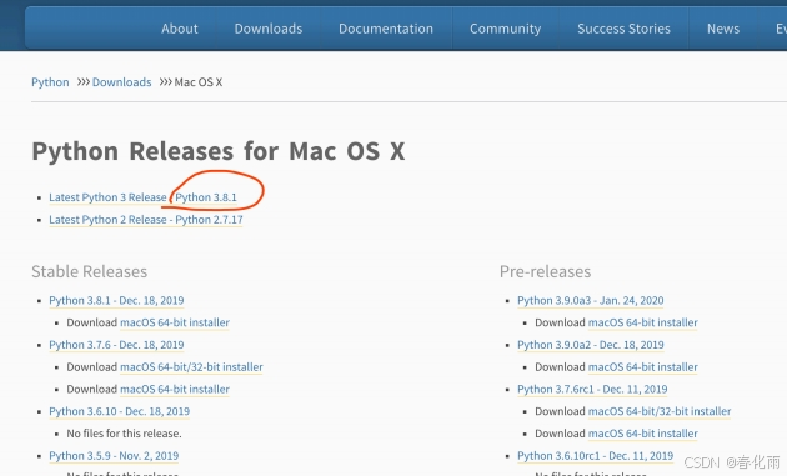
Task: Download macOS 64-bit installer for Python 3.7.6
Action: click(174, 389)
